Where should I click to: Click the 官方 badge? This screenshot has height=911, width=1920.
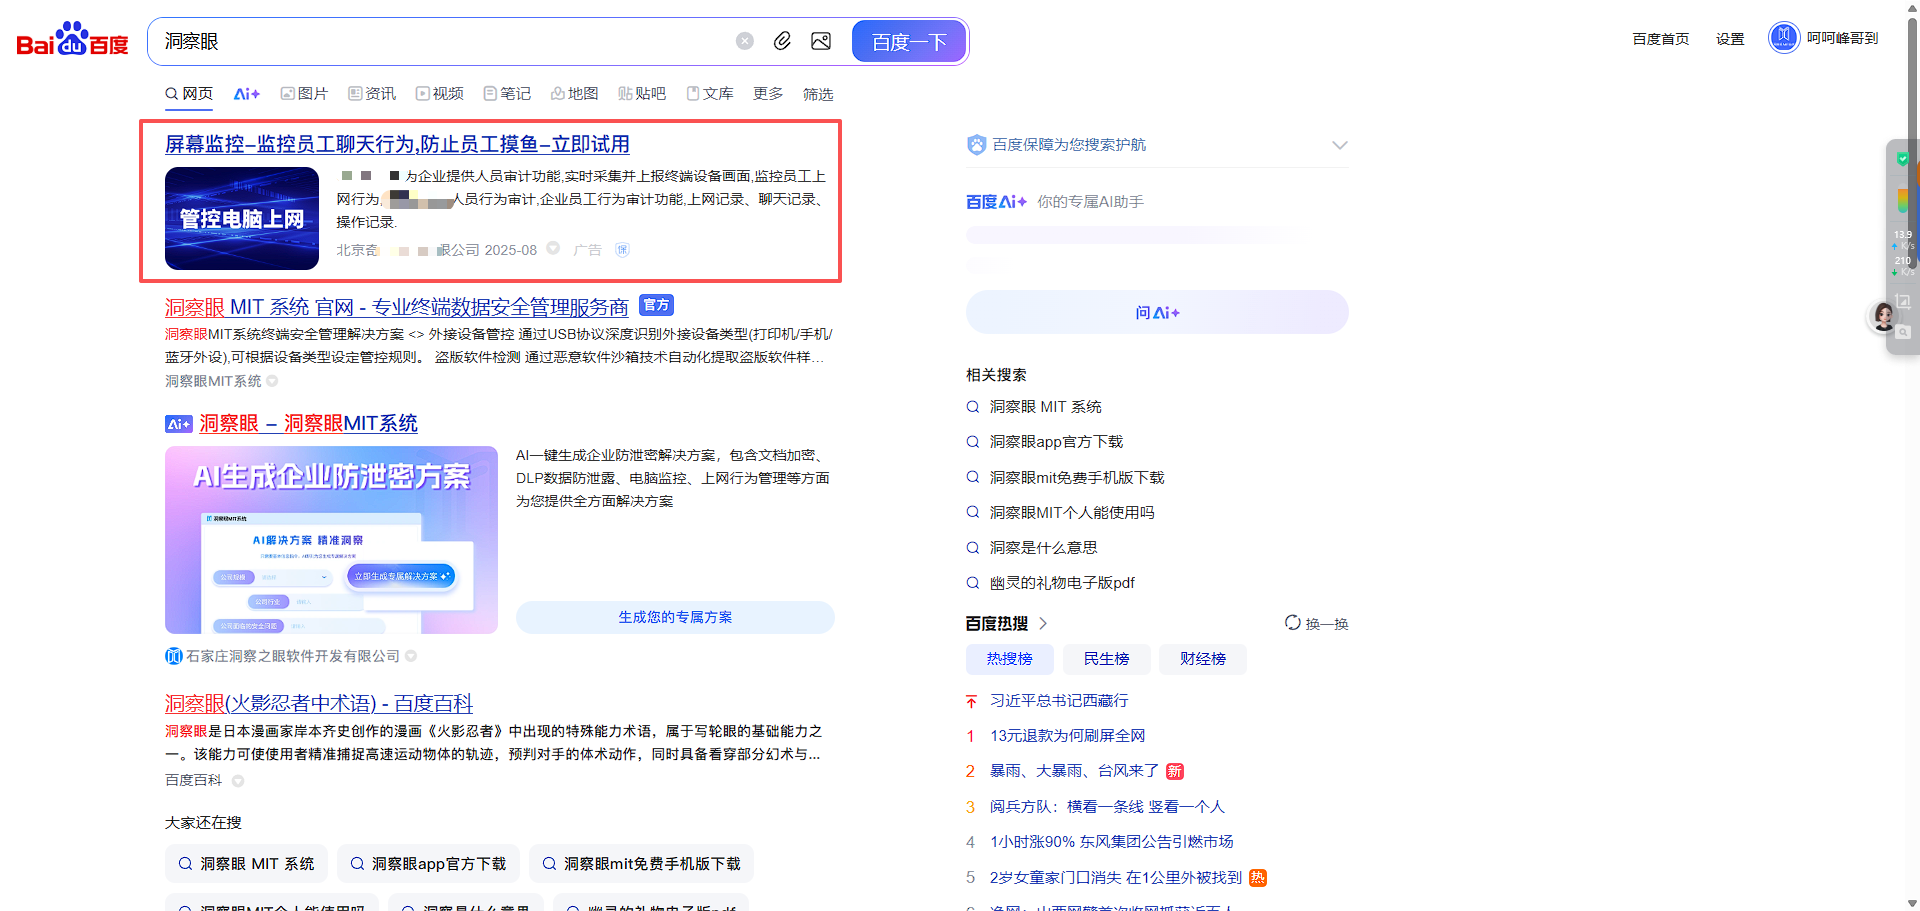click(656, 305)
